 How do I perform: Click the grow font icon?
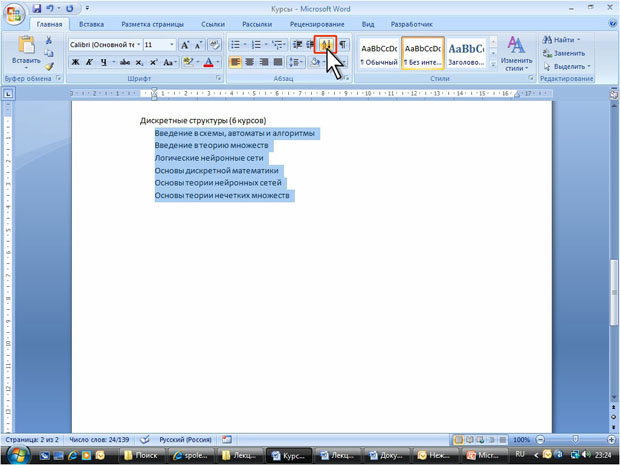(x=185, y=45)
